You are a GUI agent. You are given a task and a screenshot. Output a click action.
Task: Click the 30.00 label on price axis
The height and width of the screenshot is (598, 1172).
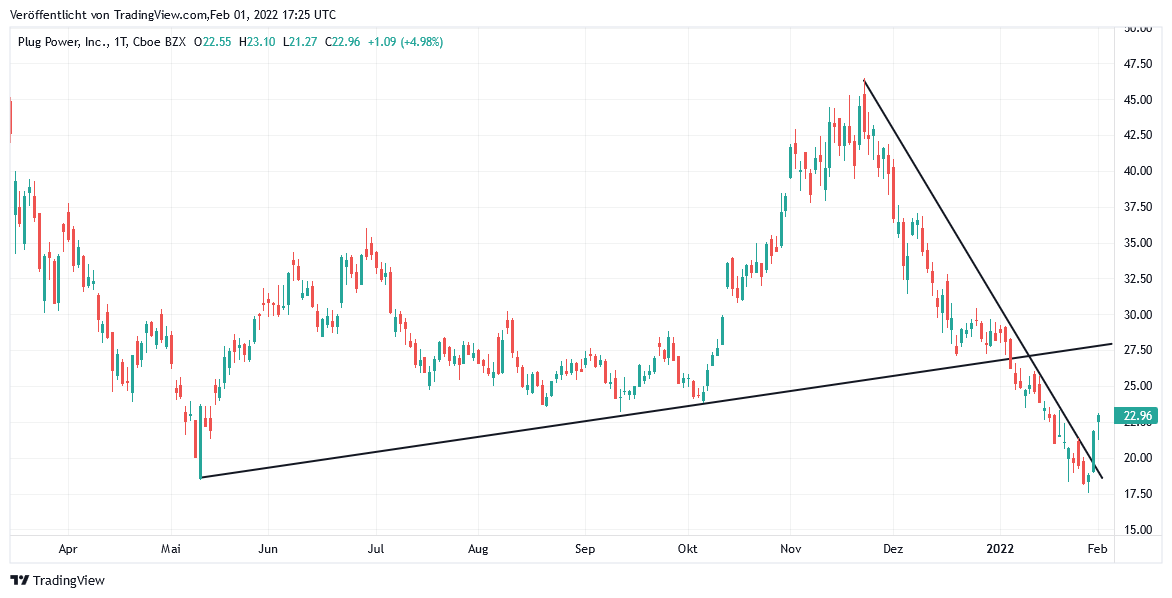(x=1139, y=314)
